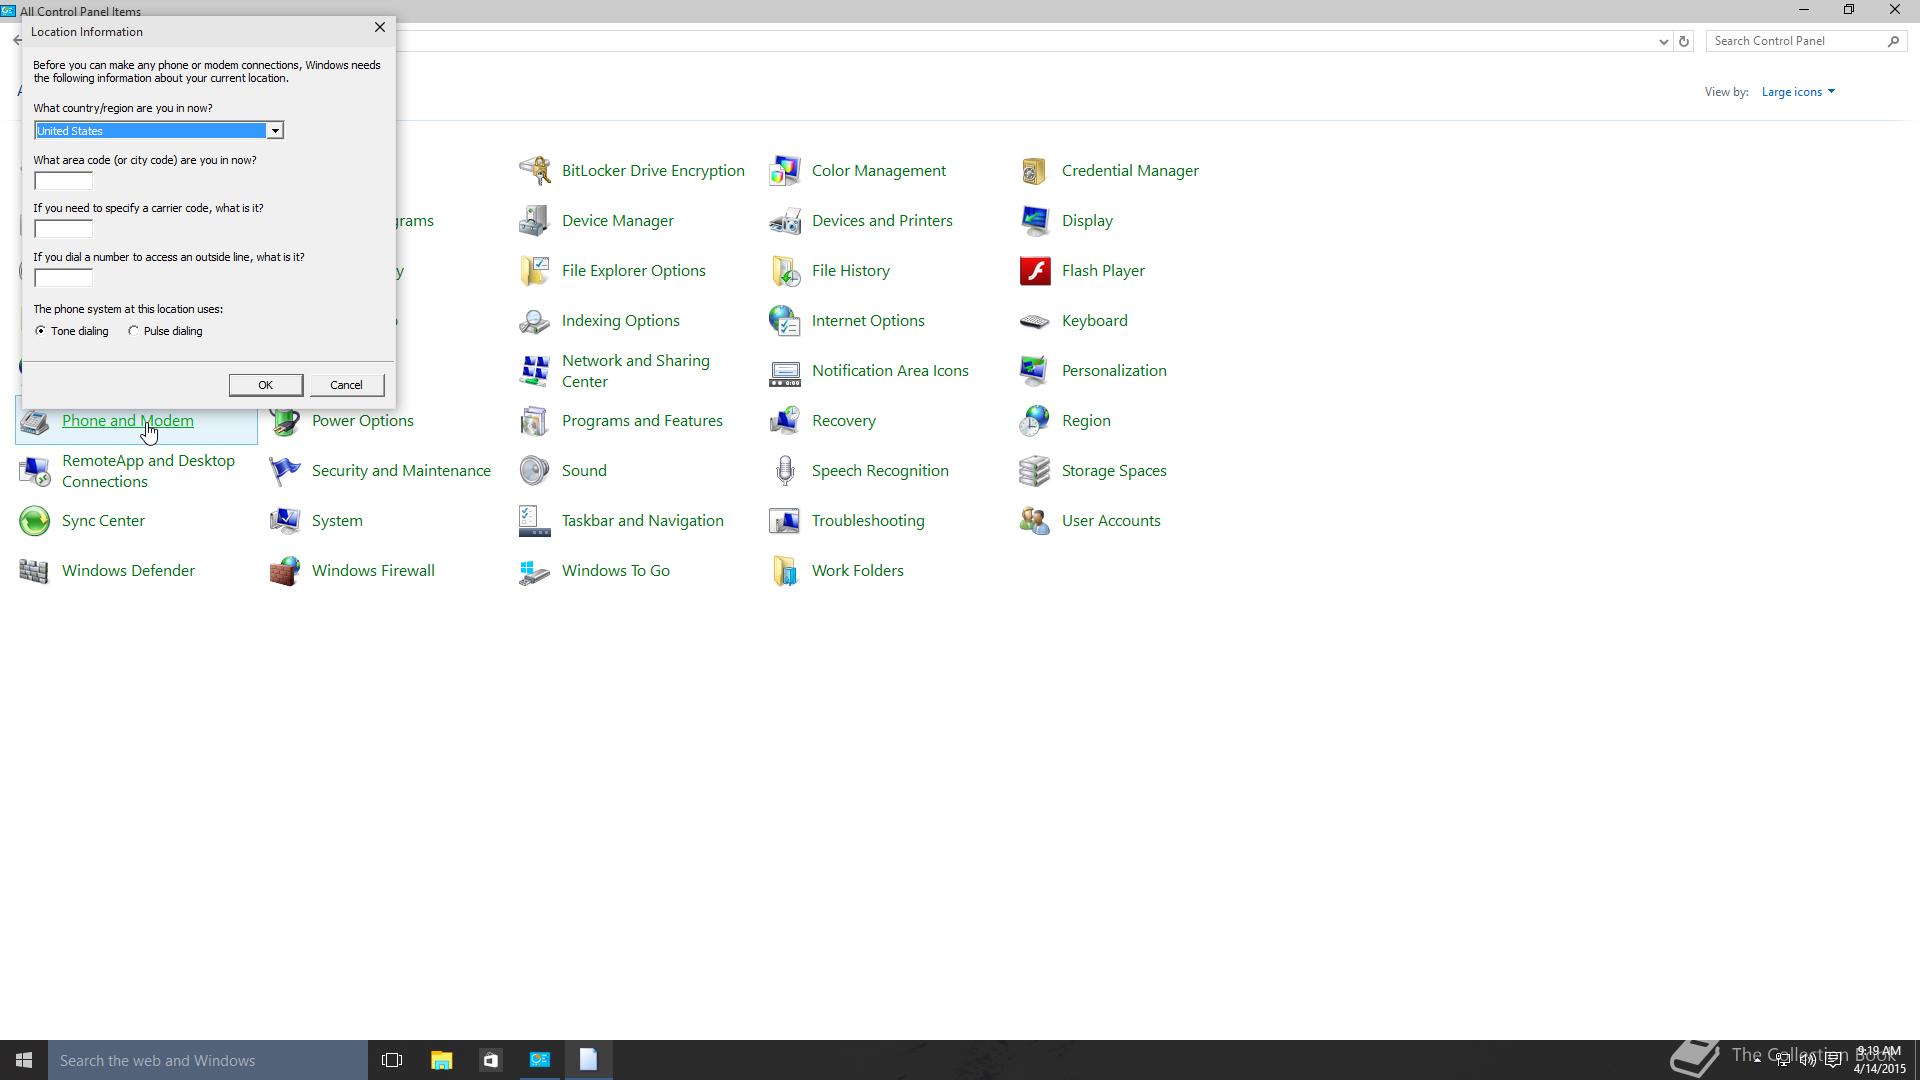Click Programs and Features icon

click(535, 421)
